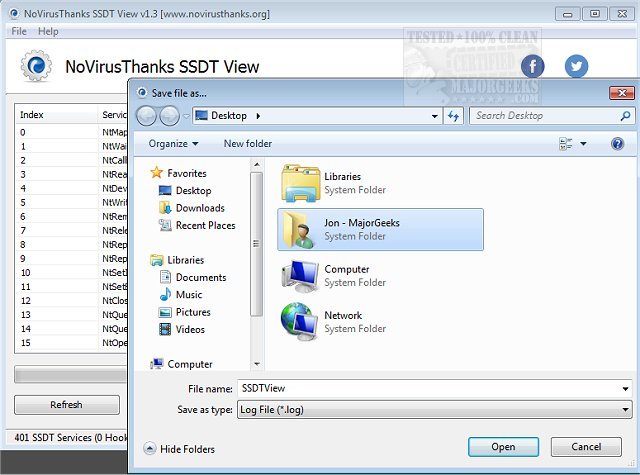The width and height of the screenshot is (640, 475).
Task: Select the row with index 12
Action: [x=71, y=301]
